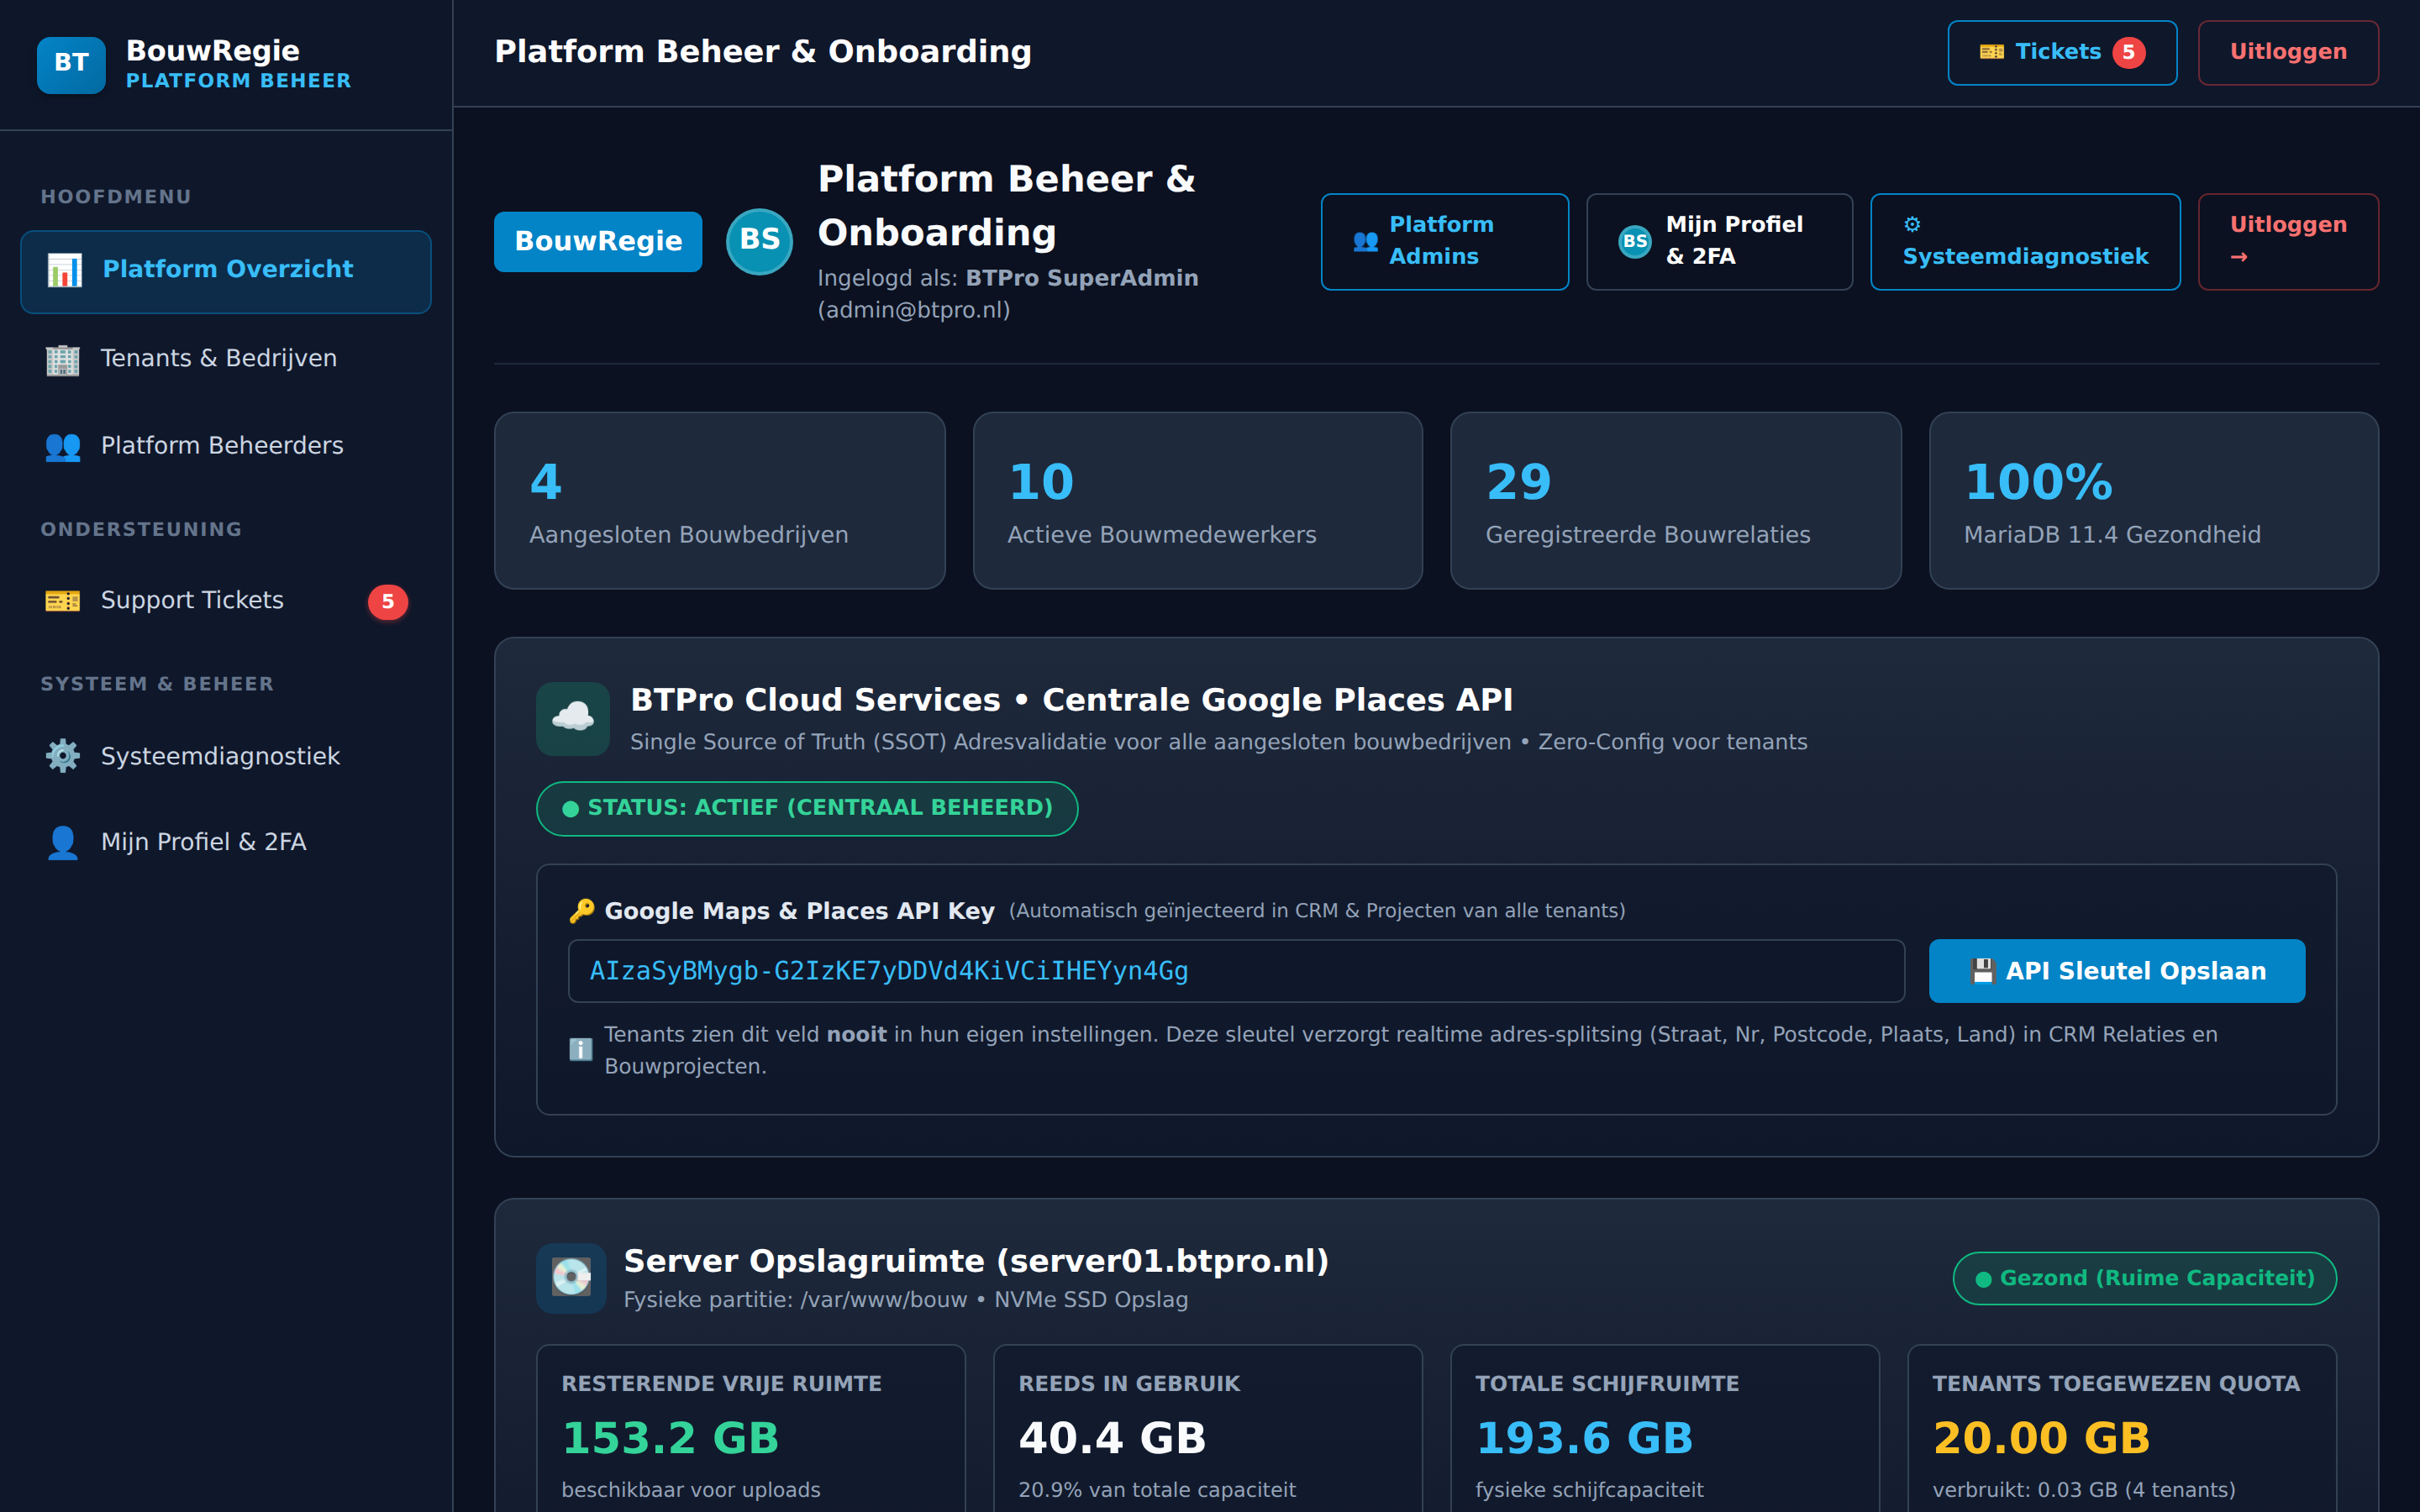Click Uitloggen button with arrow
Image resolution: width=2420 pixels, height=1512 pixels.
[x=2288, y=242]
